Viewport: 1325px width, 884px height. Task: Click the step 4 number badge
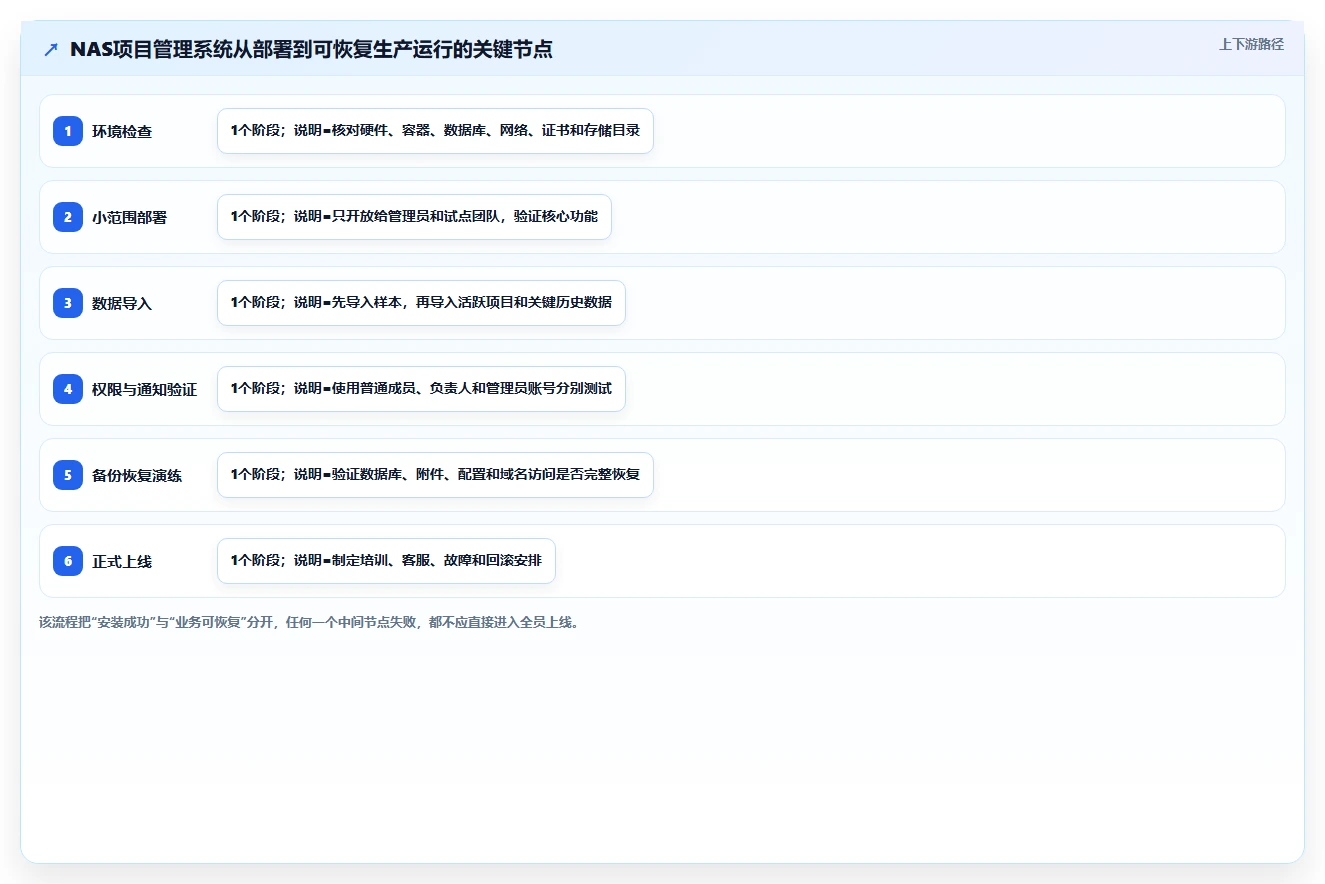point(68,389)
